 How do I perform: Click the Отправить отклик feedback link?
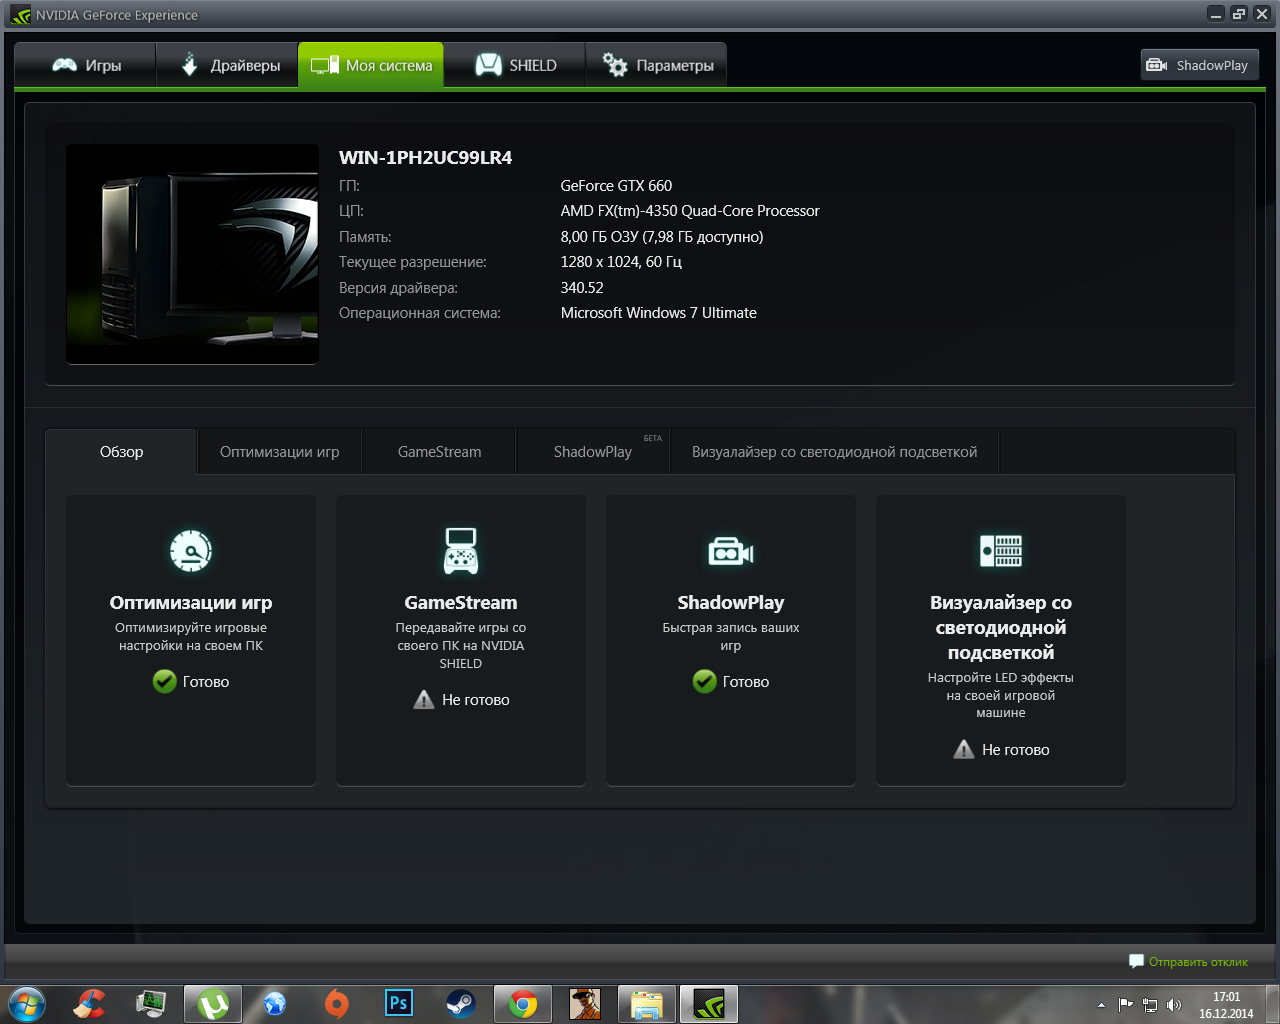pos(1198,962)
